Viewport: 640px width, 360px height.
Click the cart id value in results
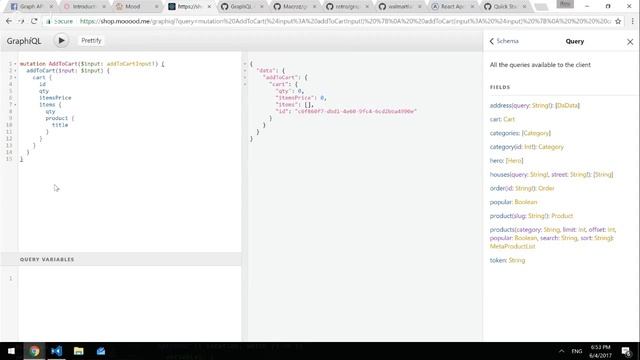point(356,111)
